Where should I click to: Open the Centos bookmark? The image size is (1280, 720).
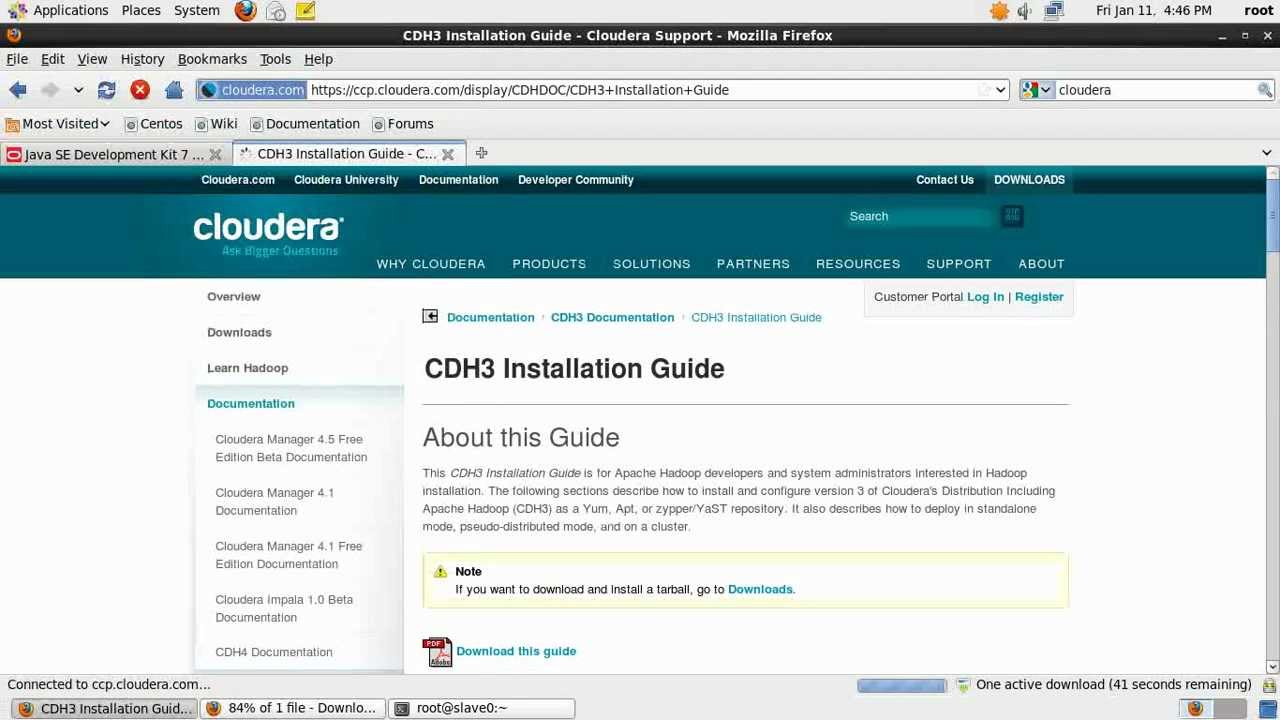click(153, 124)
